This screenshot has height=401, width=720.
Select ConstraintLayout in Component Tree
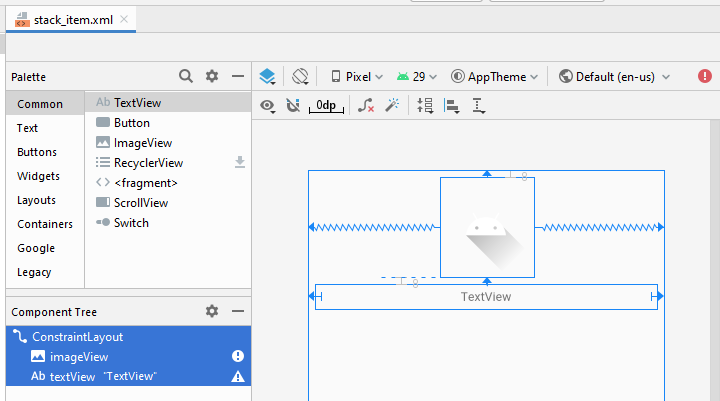click(129, 337)
